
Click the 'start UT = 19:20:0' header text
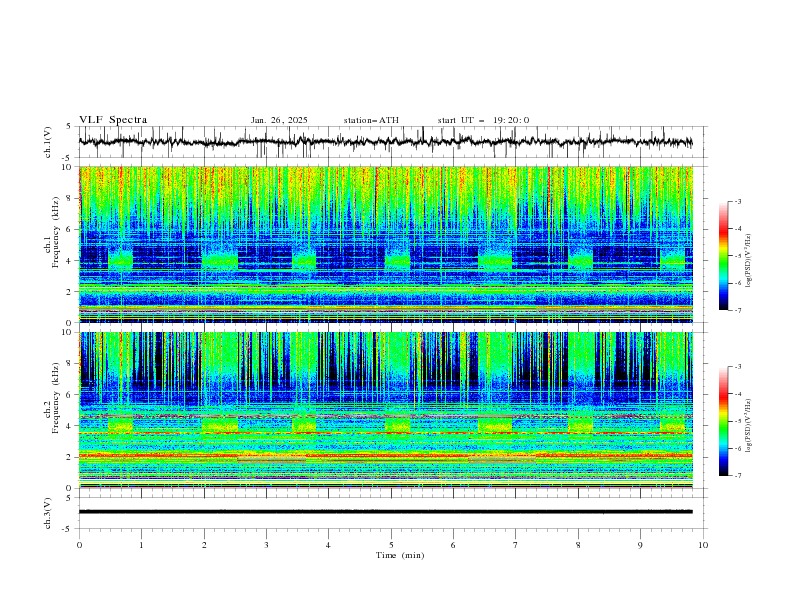point(483,120)
